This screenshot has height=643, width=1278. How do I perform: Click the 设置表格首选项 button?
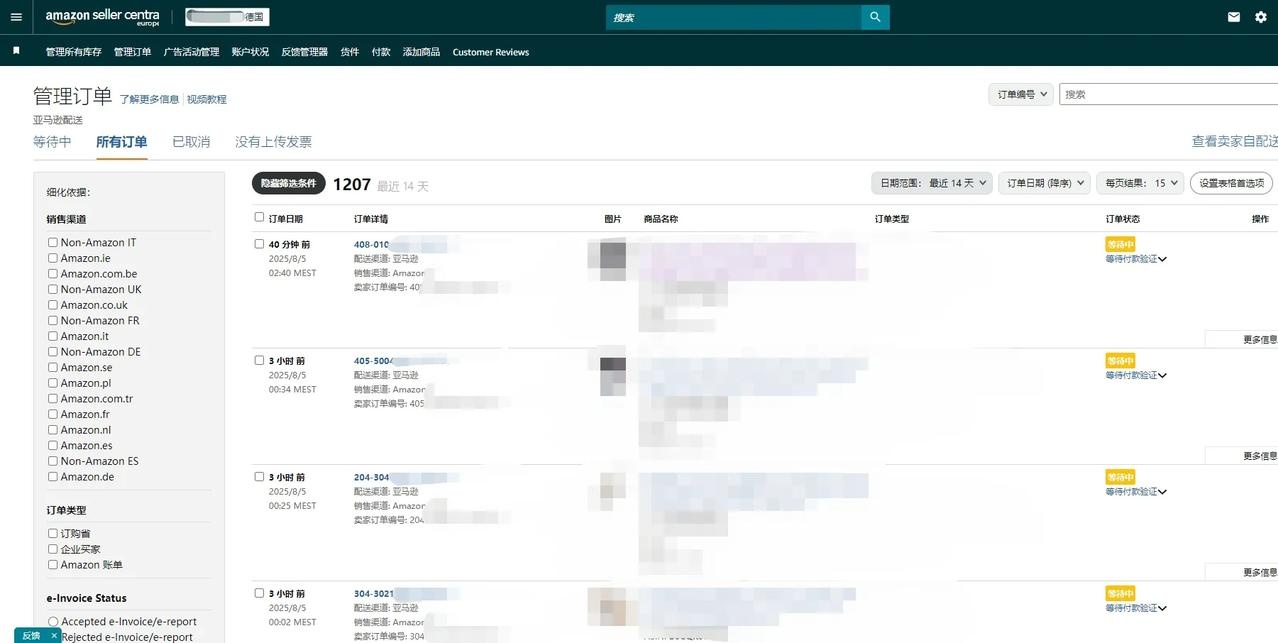(1231, 183)
